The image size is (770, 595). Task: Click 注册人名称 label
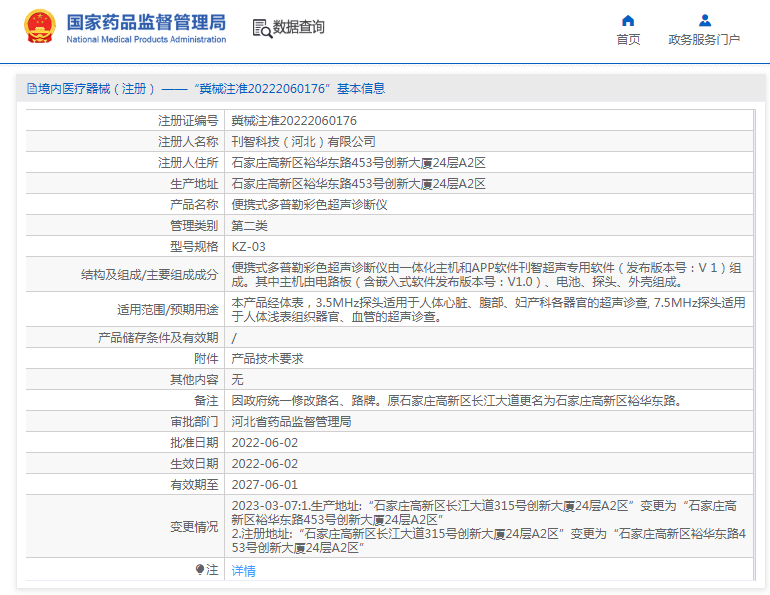188,142
